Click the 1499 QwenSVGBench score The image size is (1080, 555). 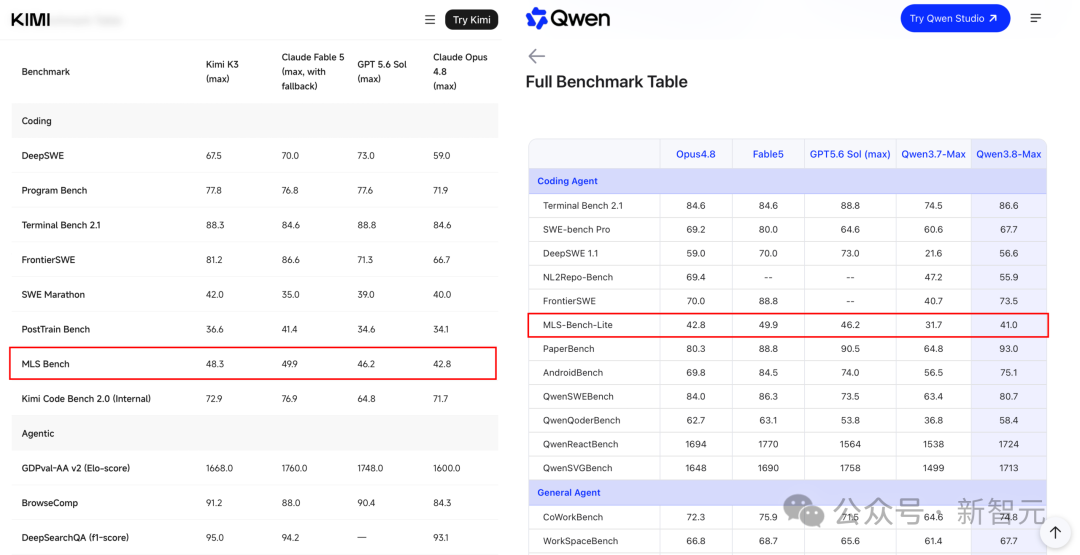(x=933, y=468)
